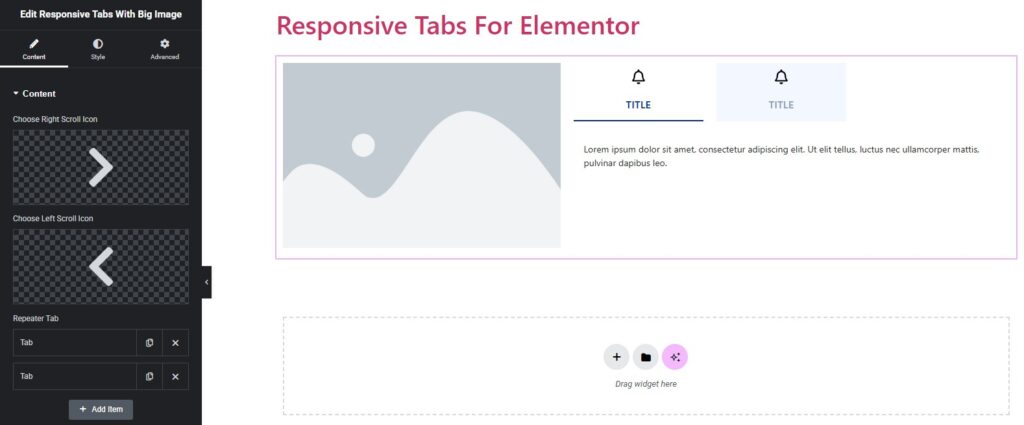Open template library folder icon
1024x425 pixels.
pyautogui.click(x=646, y=357)
